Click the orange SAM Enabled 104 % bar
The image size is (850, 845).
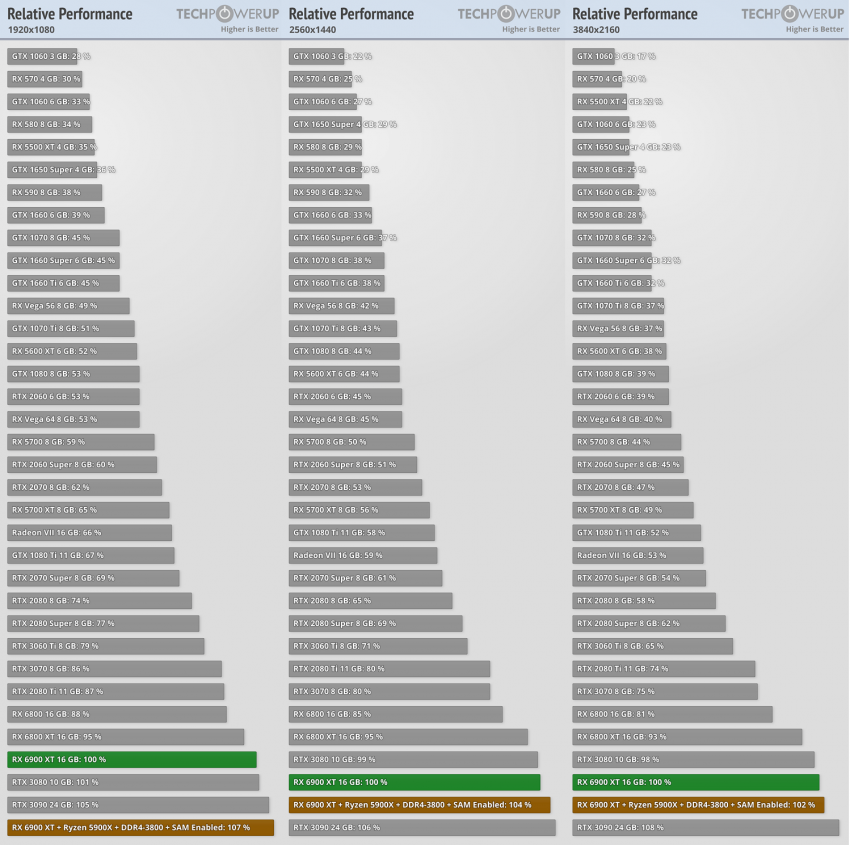pyautogui.click(x=420, y=805)
